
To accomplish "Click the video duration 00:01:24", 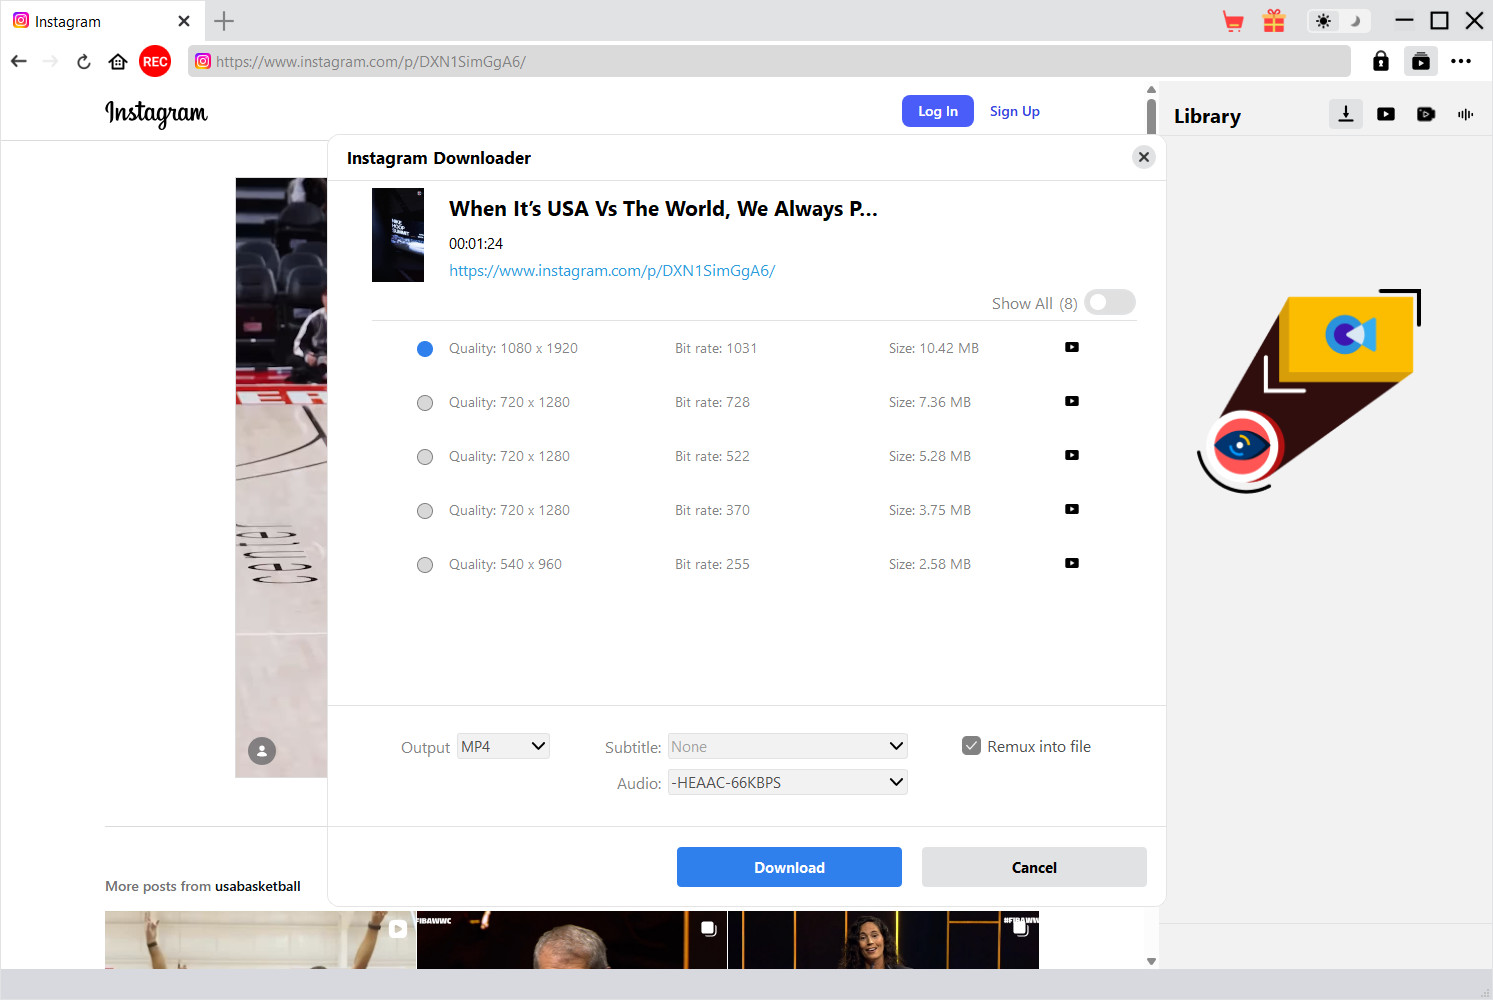I will coord(476,244).
